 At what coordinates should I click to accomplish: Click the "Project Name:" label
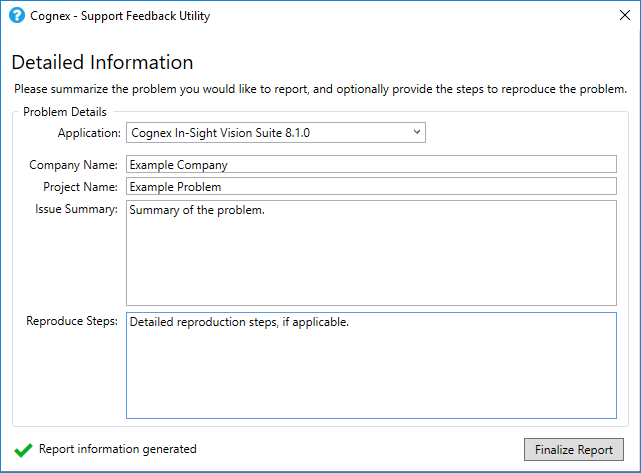click(x=80, y=187)
